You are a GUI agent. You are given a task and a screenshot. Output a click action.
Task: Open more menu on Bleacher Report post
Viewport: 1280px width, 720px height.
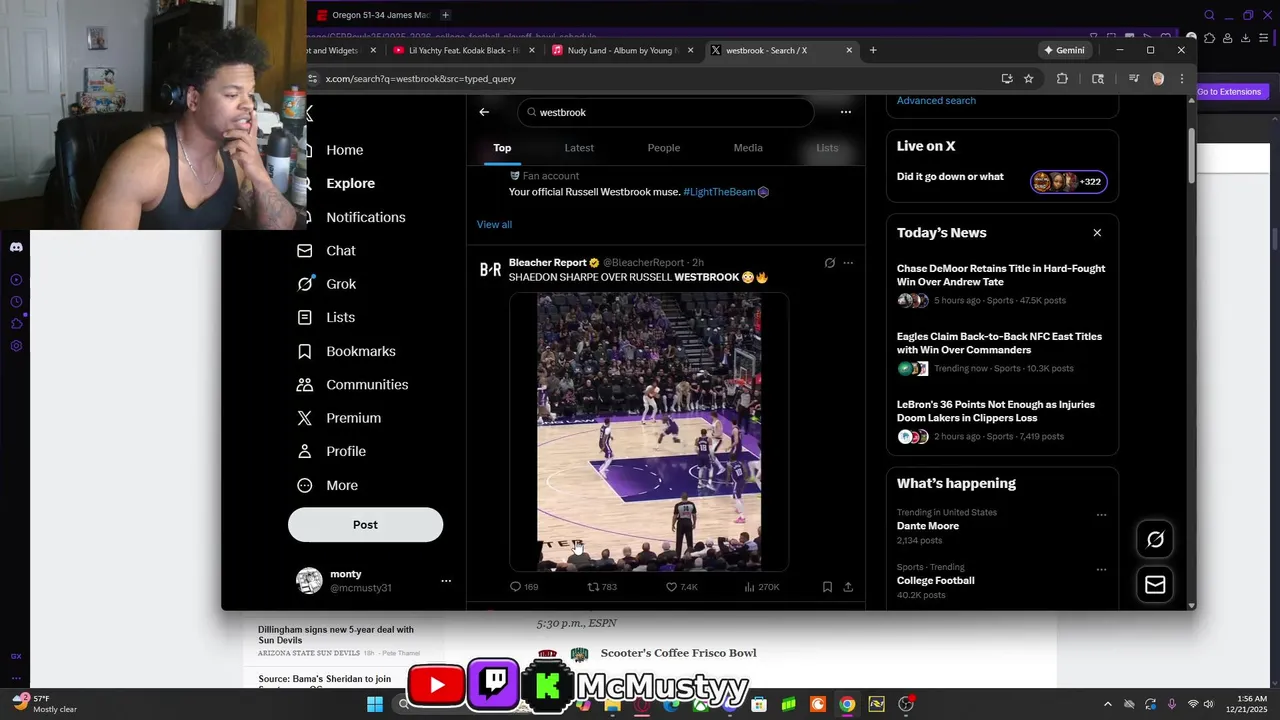[848, 263]
